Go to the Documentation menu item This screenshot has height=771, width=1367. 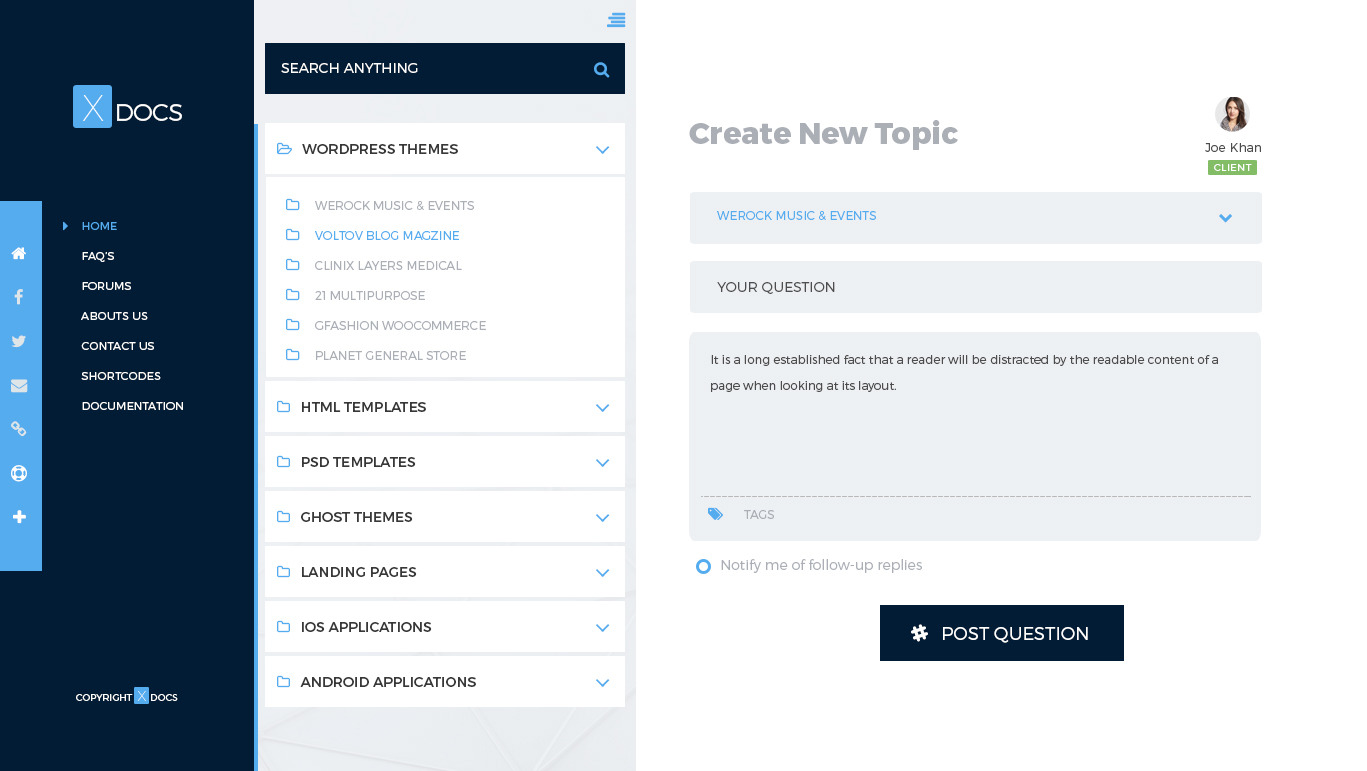132,406
